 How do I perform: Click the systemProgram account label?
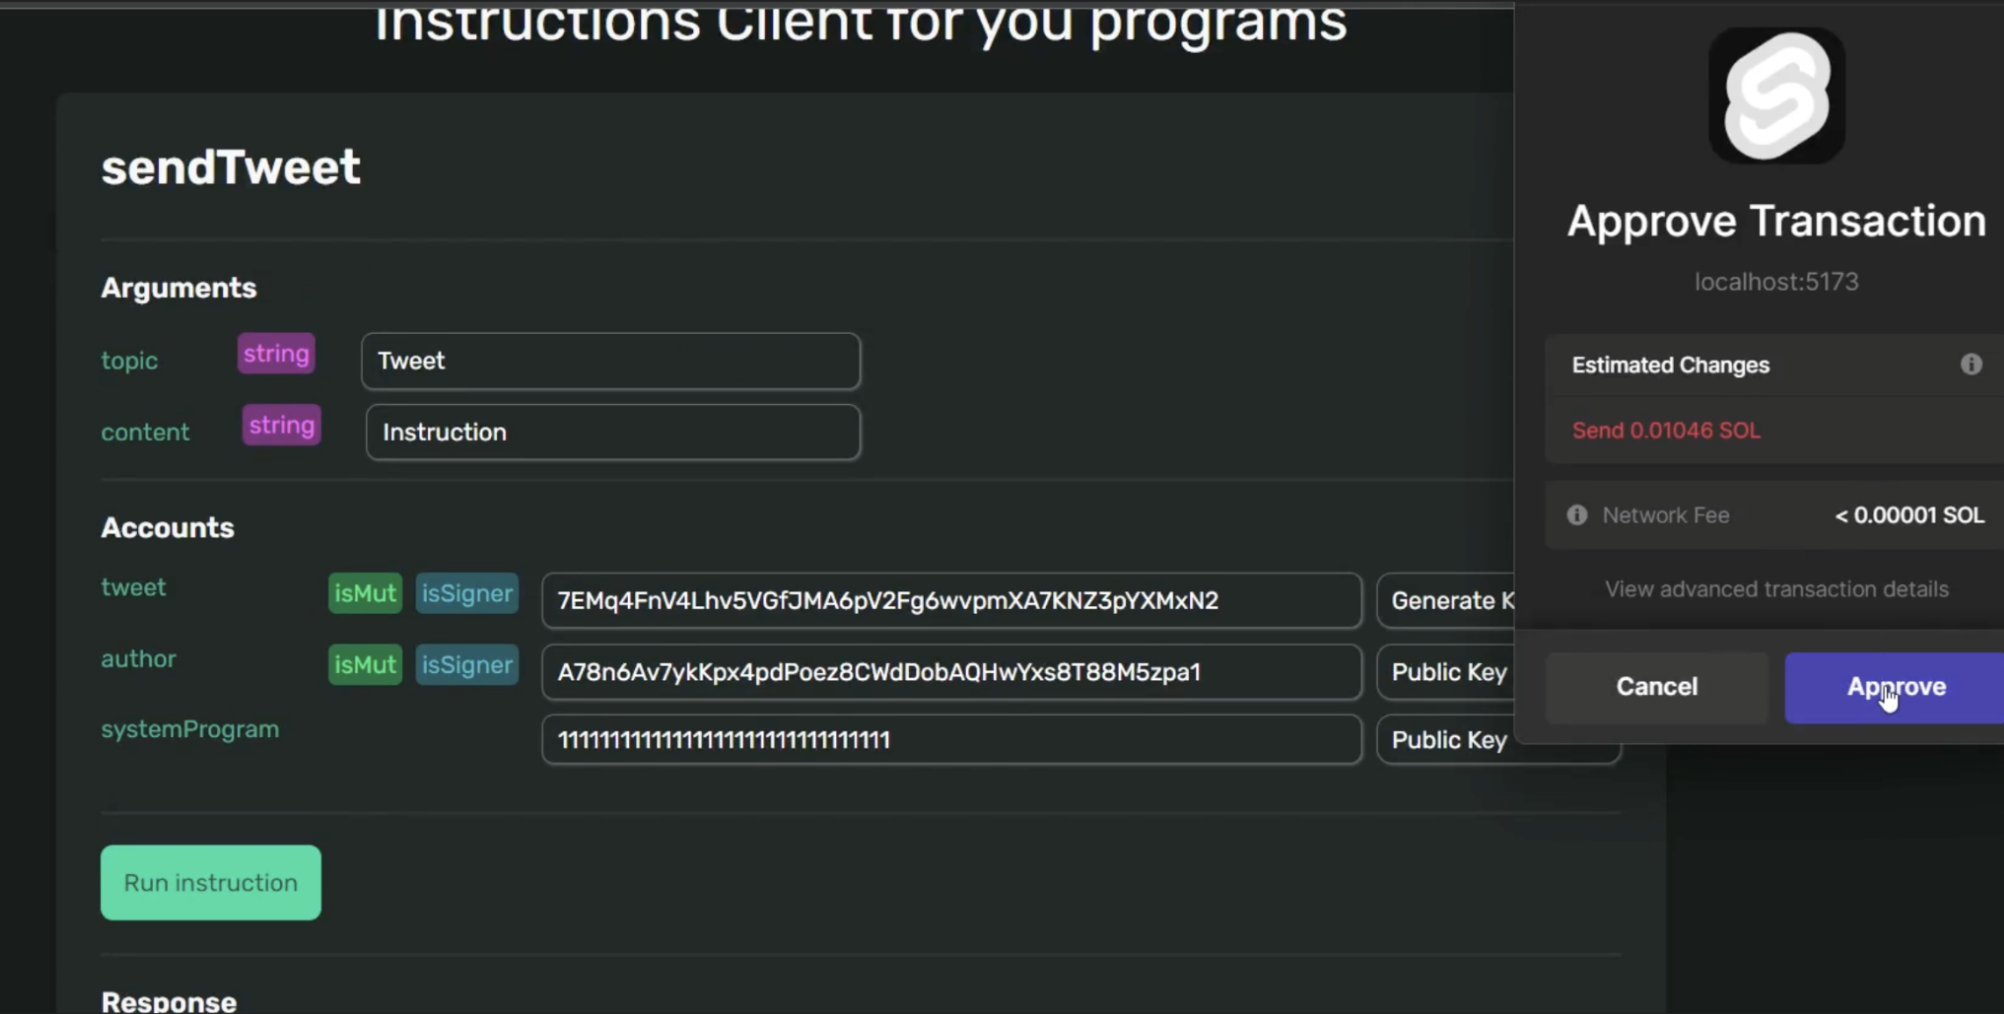[190, 729]
